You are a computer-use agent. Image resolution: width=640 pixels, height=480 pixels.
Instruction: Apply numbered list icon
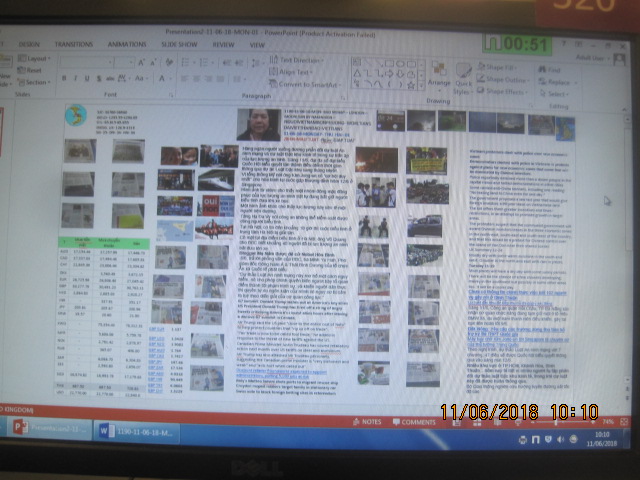pyautogui.click(x=205, y=62)
